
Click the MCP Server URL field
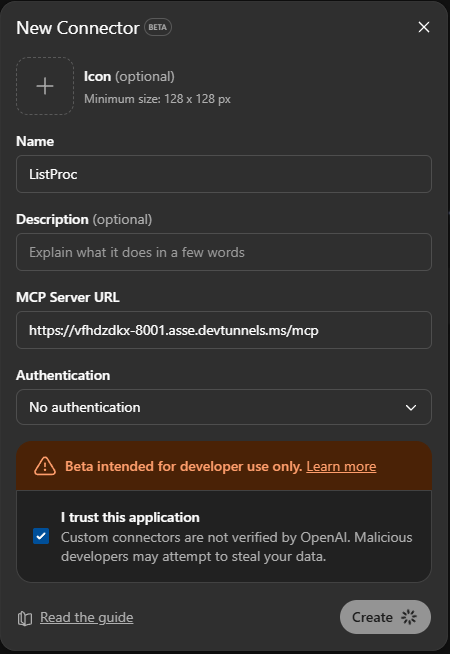(x=224, y=330)
